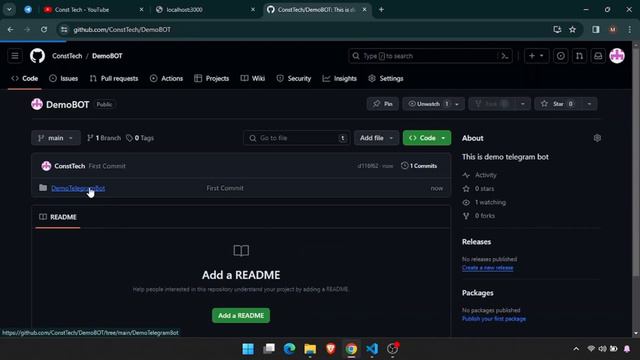Screen dimensions: 640x360
Task: Expand the Unwatch notification options dropdown
Action: (457, 104)
